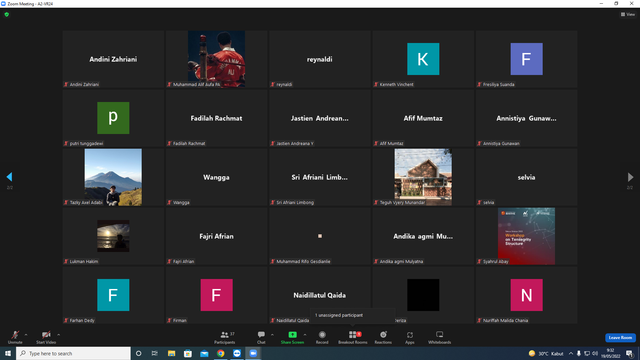
Task: Open Breakout Rooms
Action: [x=353, y=337]
